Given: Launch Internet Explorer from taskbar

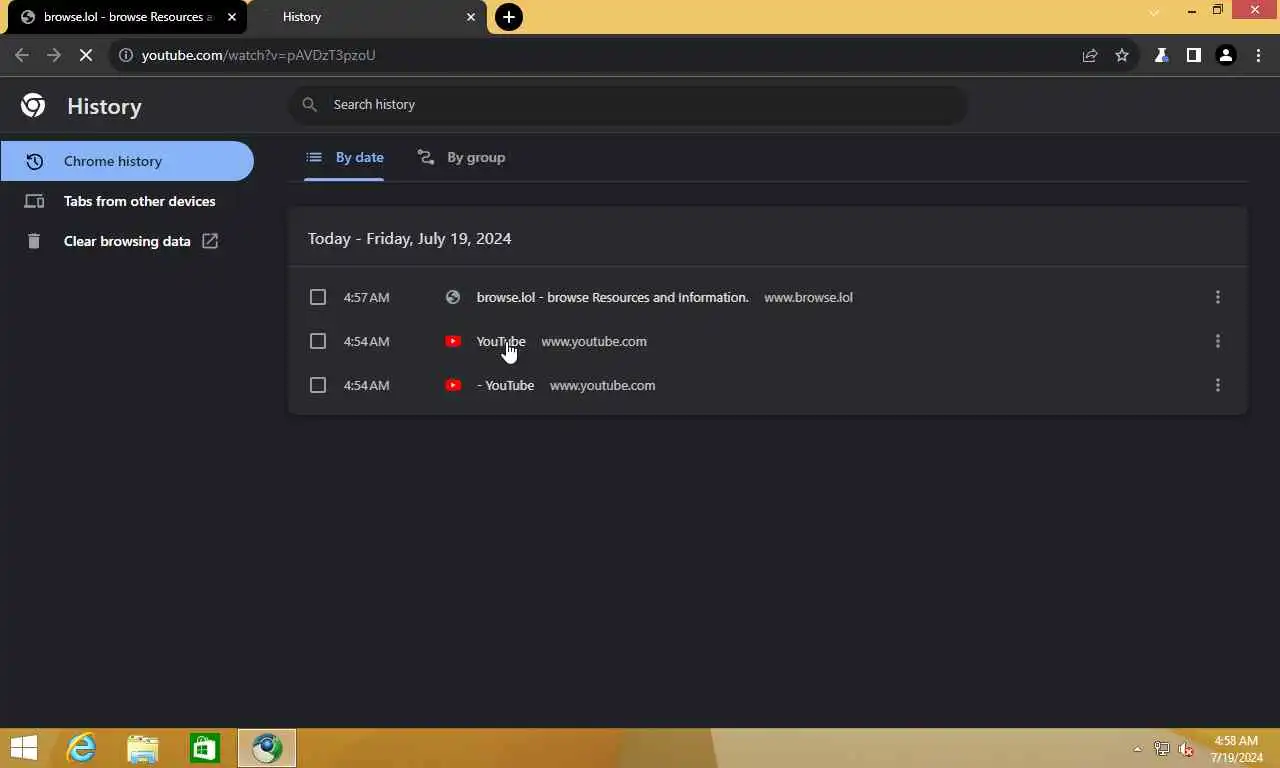Looking at the screenshot, I should coord(81,748).
